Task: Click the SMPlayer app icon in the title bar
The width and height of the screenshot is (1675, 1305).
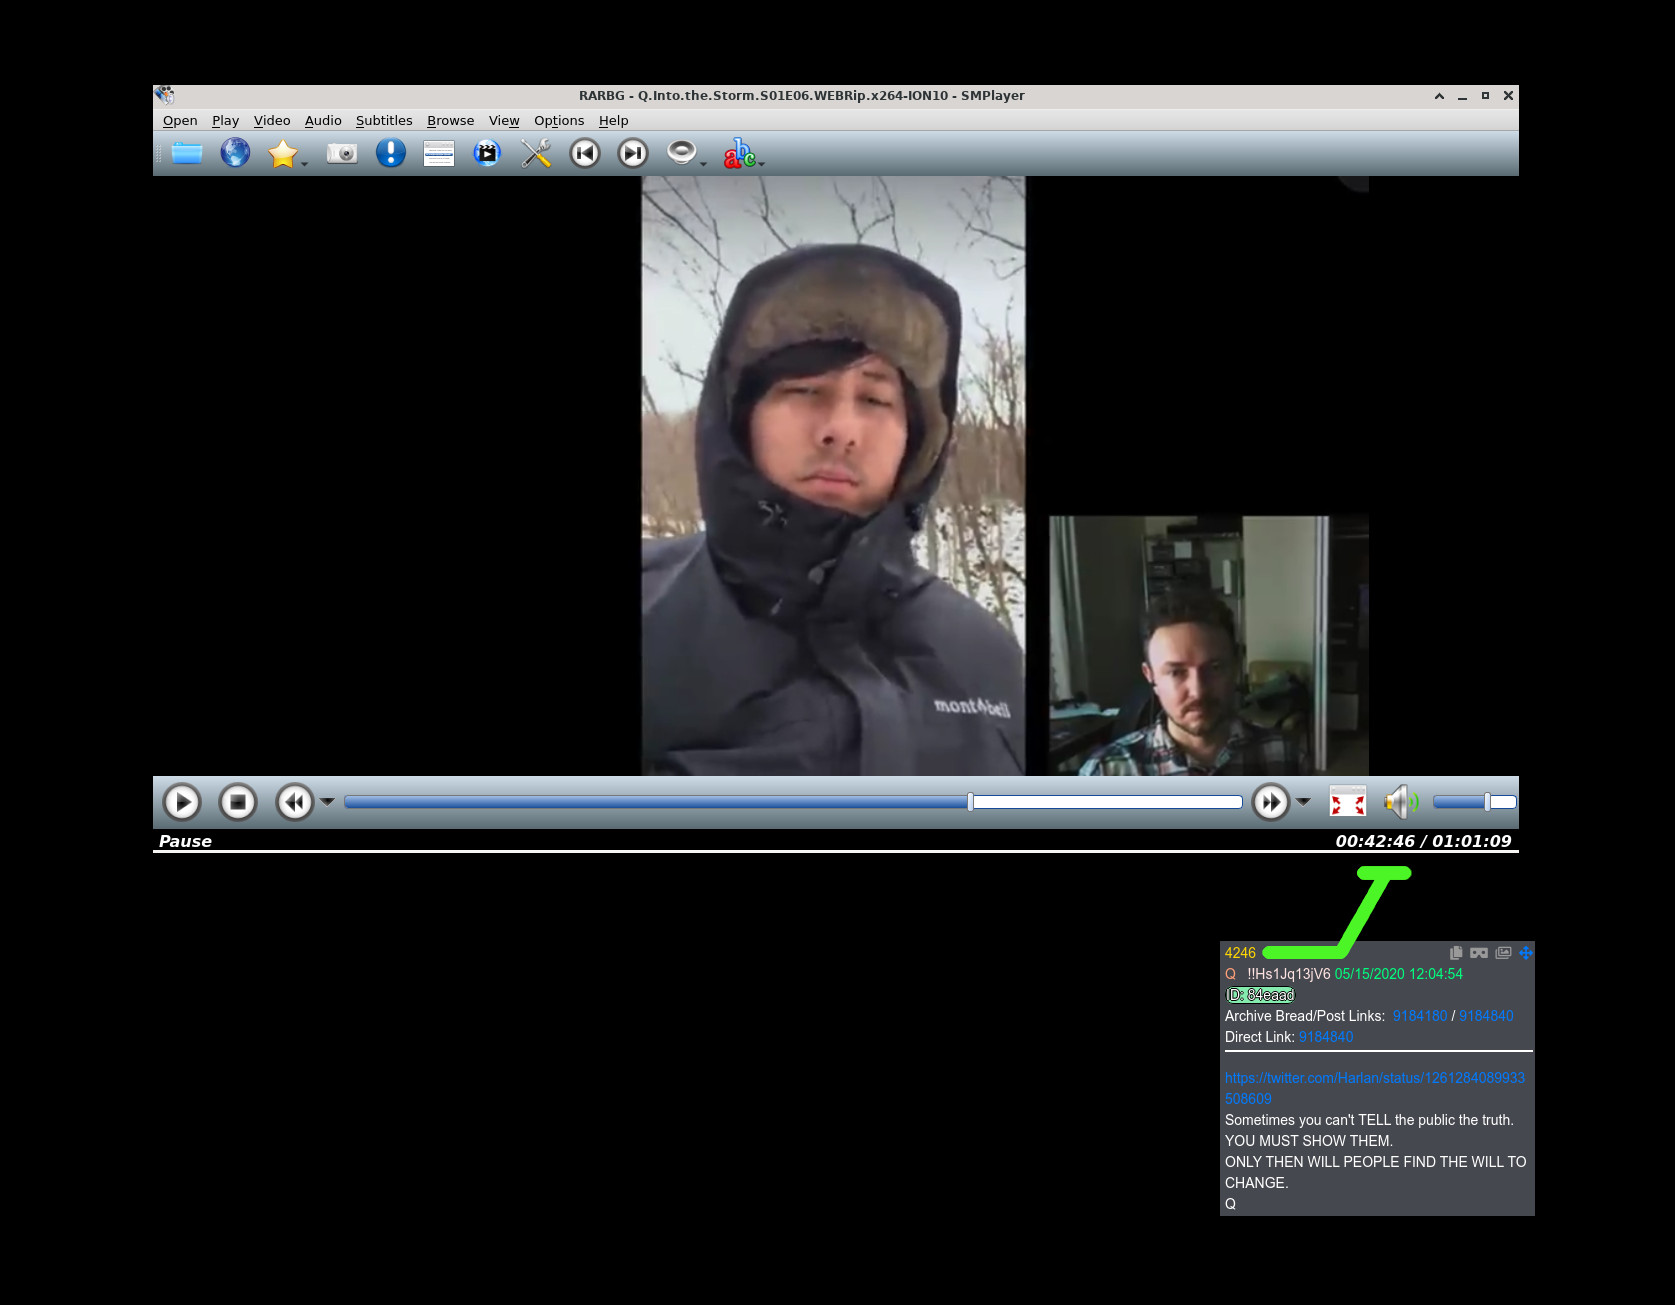Action: [x=165, y=95]
